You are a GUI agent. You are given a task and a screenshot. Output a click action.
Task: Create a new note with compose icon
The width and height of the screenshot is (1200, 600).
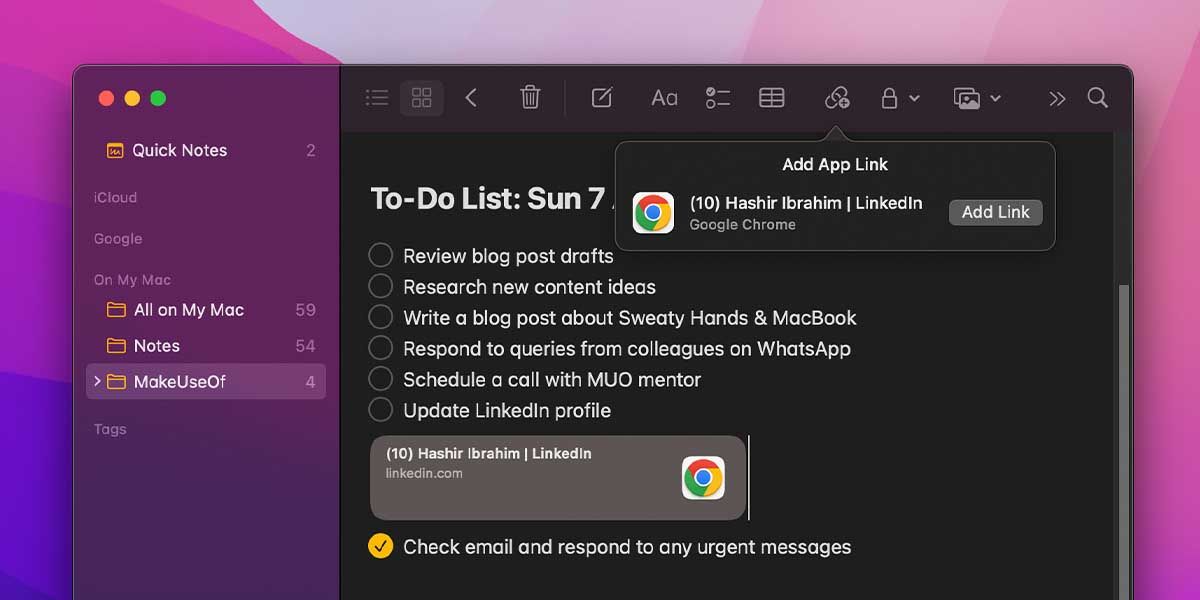coord(601,98)
